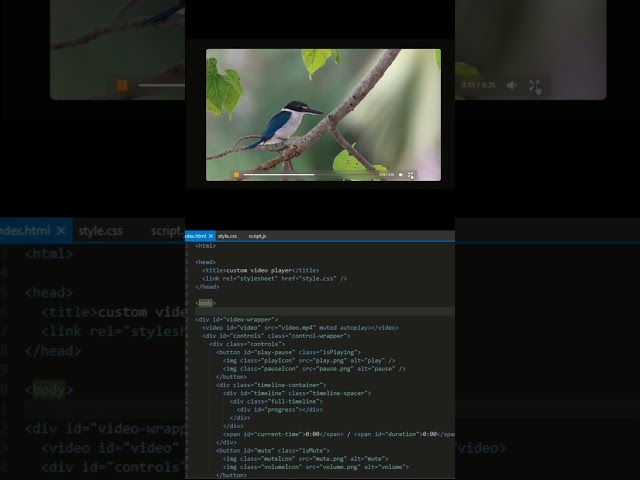Click the button id="play-pause" line
Viewport: 640px width, 480px height.
[x=289, y=352]
